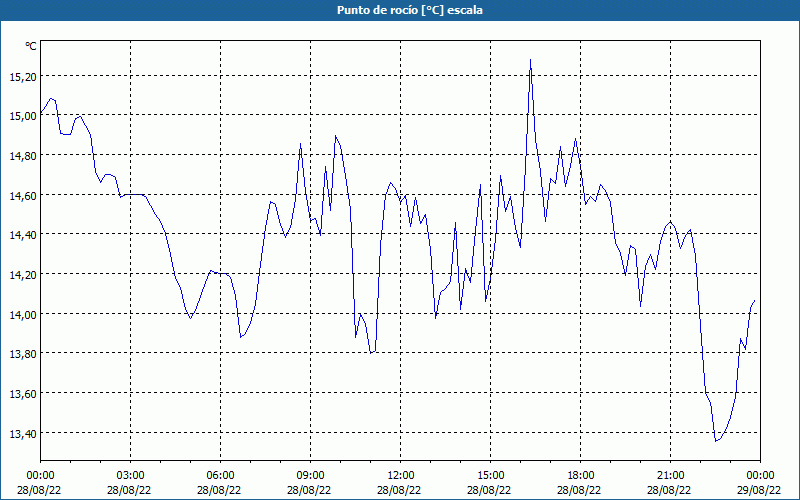Click the 06:00 time axis label

click(220, 476)
